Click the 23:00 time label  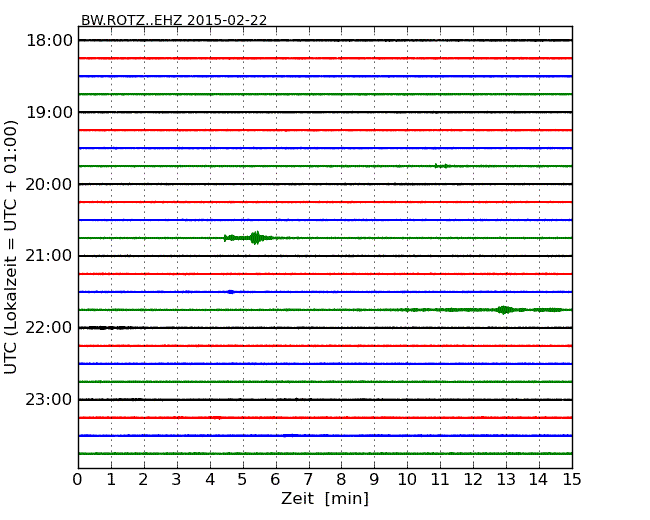(49, 399)
